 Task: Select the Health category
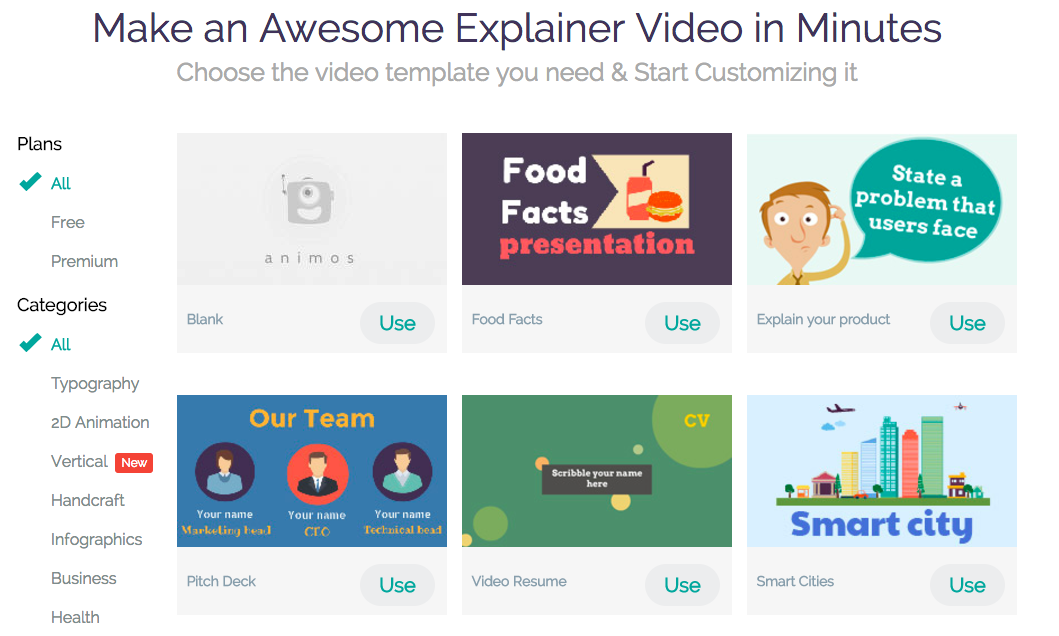click(75, 617)
